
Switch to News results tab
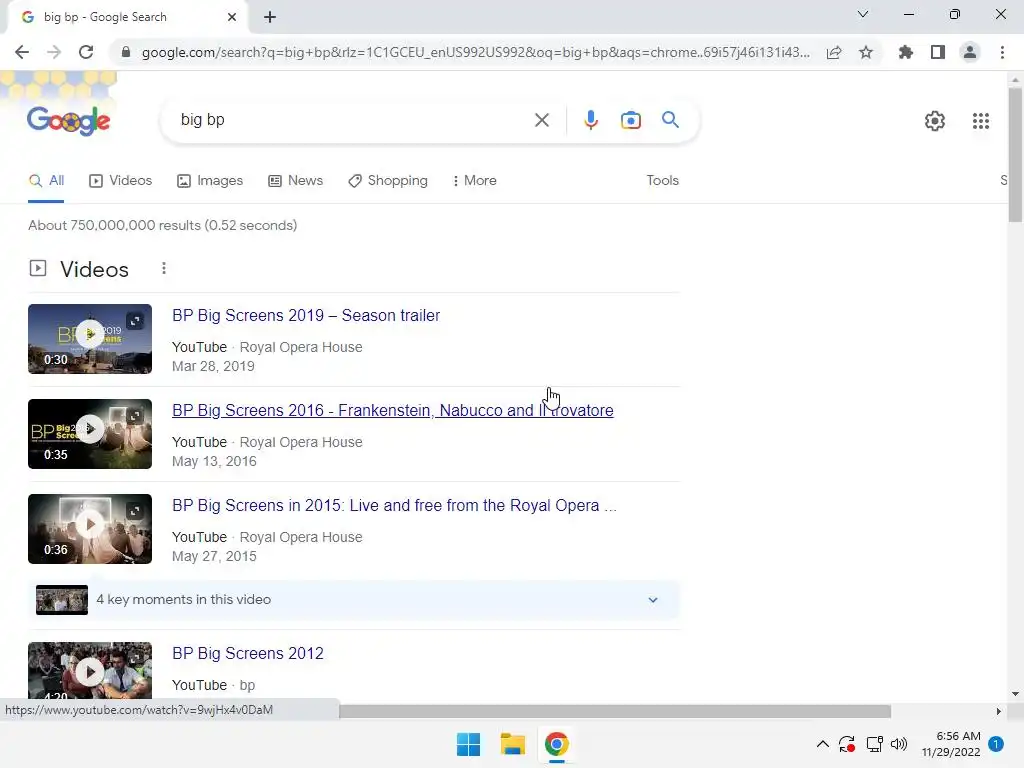296,181
